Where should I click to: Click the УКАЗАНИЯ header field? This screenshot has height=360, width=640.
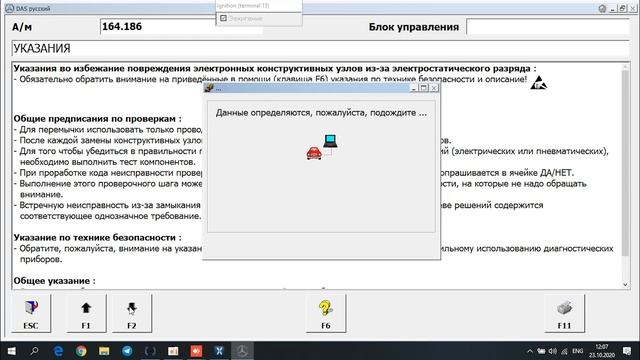320,49
